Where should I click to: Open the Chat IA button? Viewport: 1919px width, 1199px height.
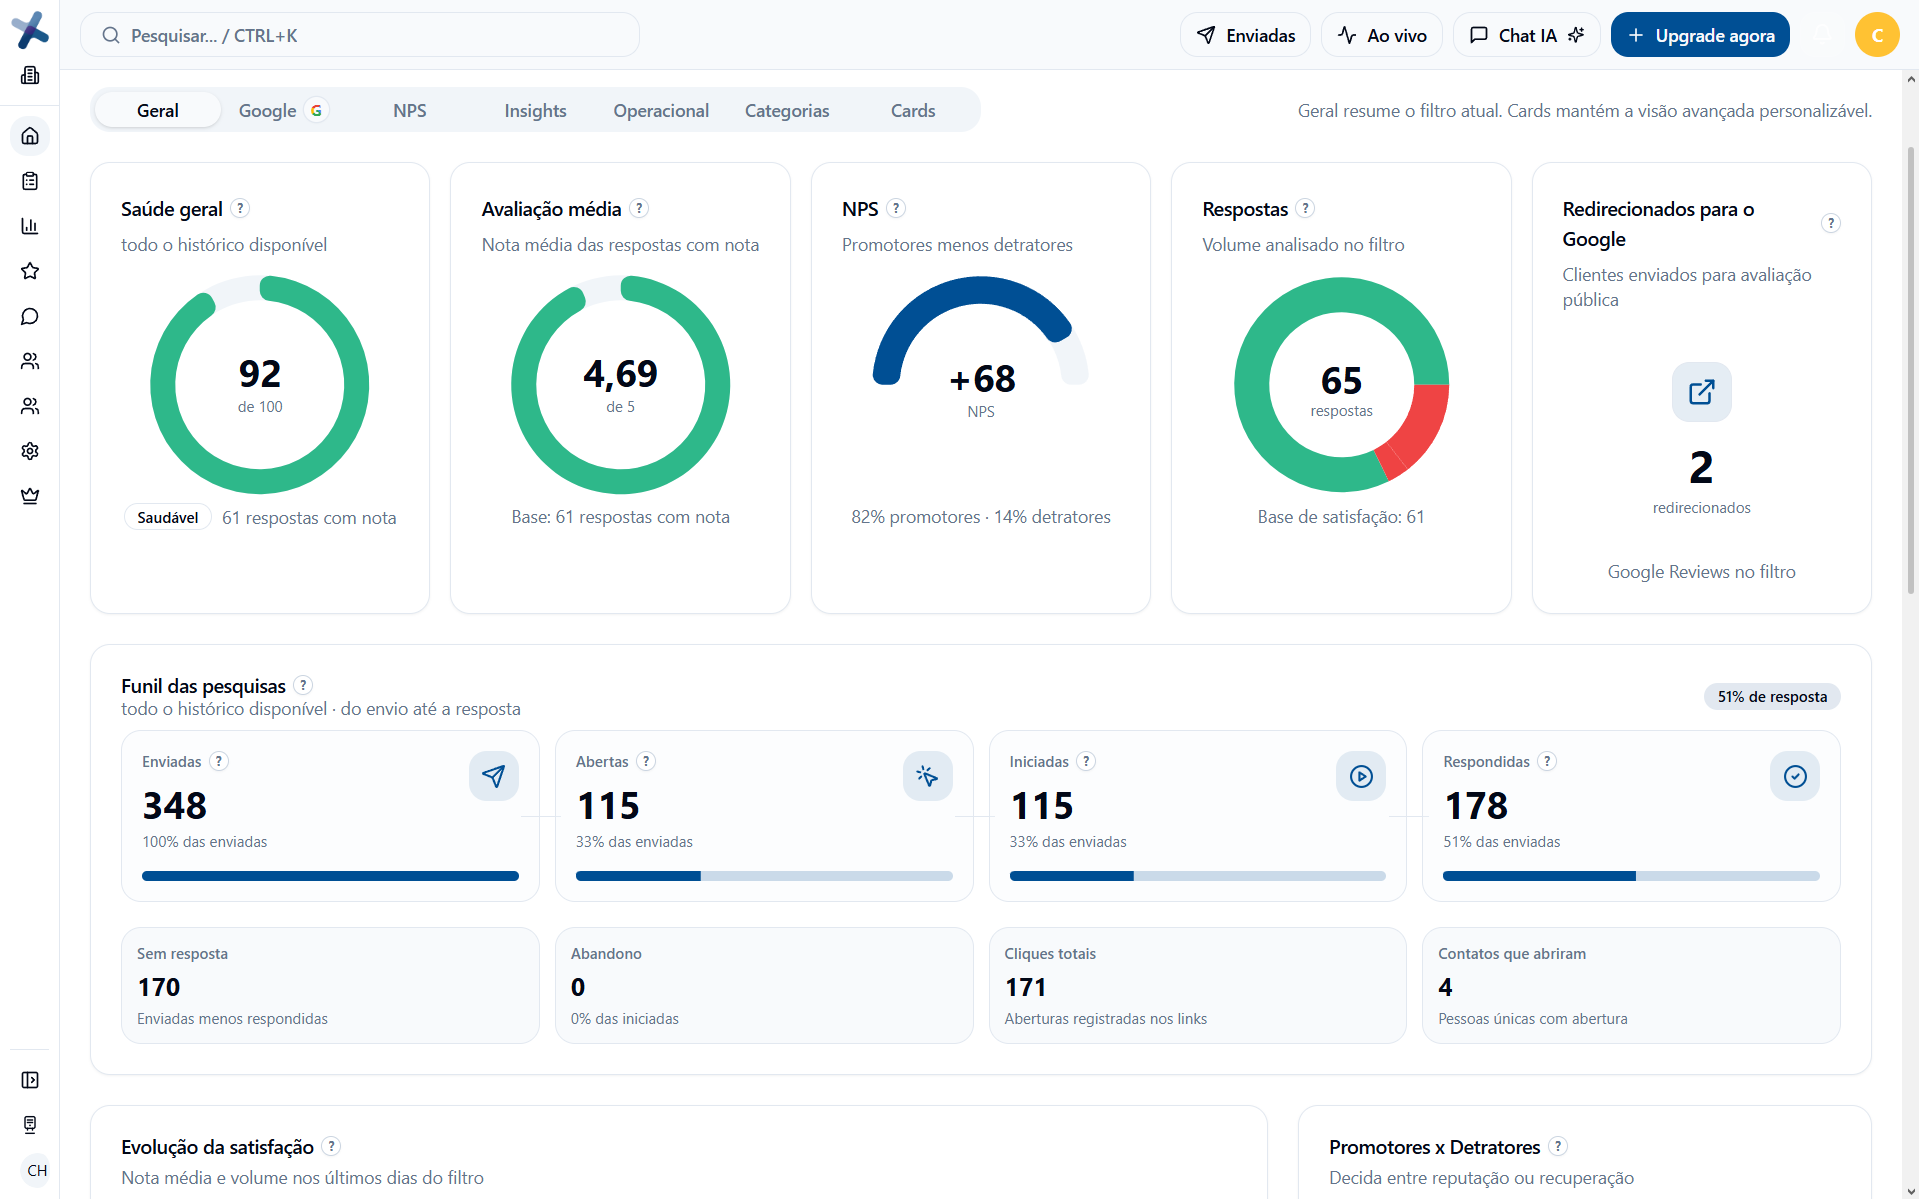click(1526, 35)
